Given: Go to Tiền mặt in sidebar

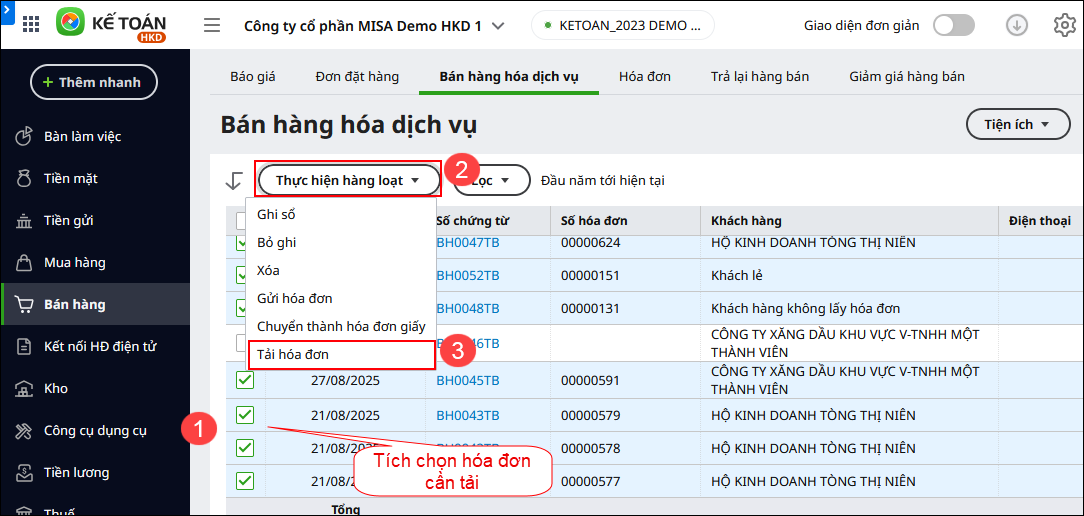Looking at the screenshot, I should (70, 178).
